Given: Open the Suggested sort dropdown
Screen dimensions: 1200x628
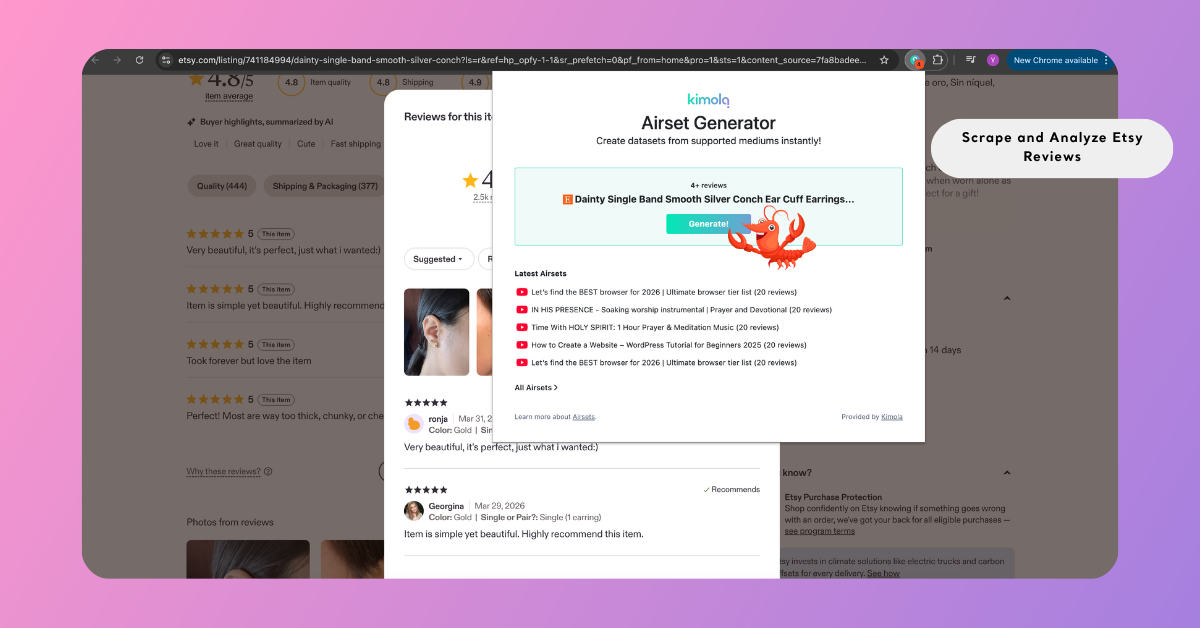Looking at the screenshot, I should (439, 259).
